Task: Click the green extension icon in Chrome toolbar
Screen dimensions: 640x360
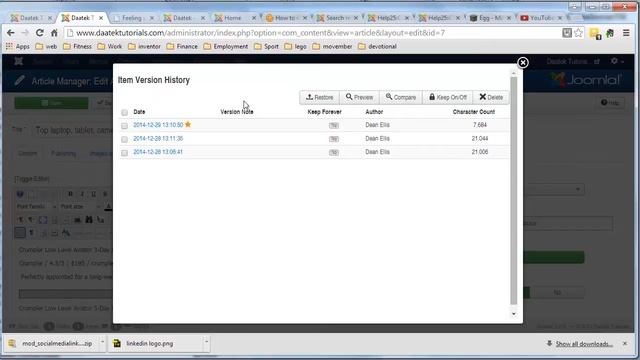Action: [x=610, y=33]
